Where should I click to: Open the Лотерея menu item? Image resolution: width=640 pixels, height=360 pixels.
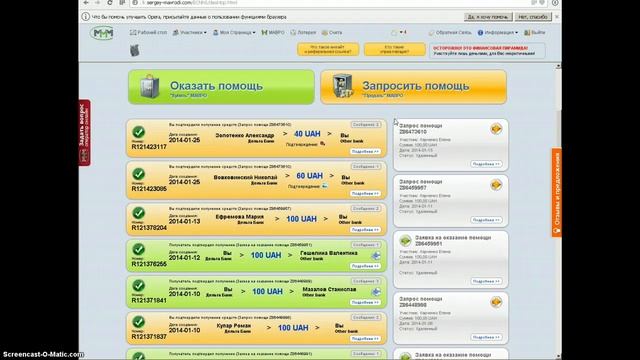[303, 32]
